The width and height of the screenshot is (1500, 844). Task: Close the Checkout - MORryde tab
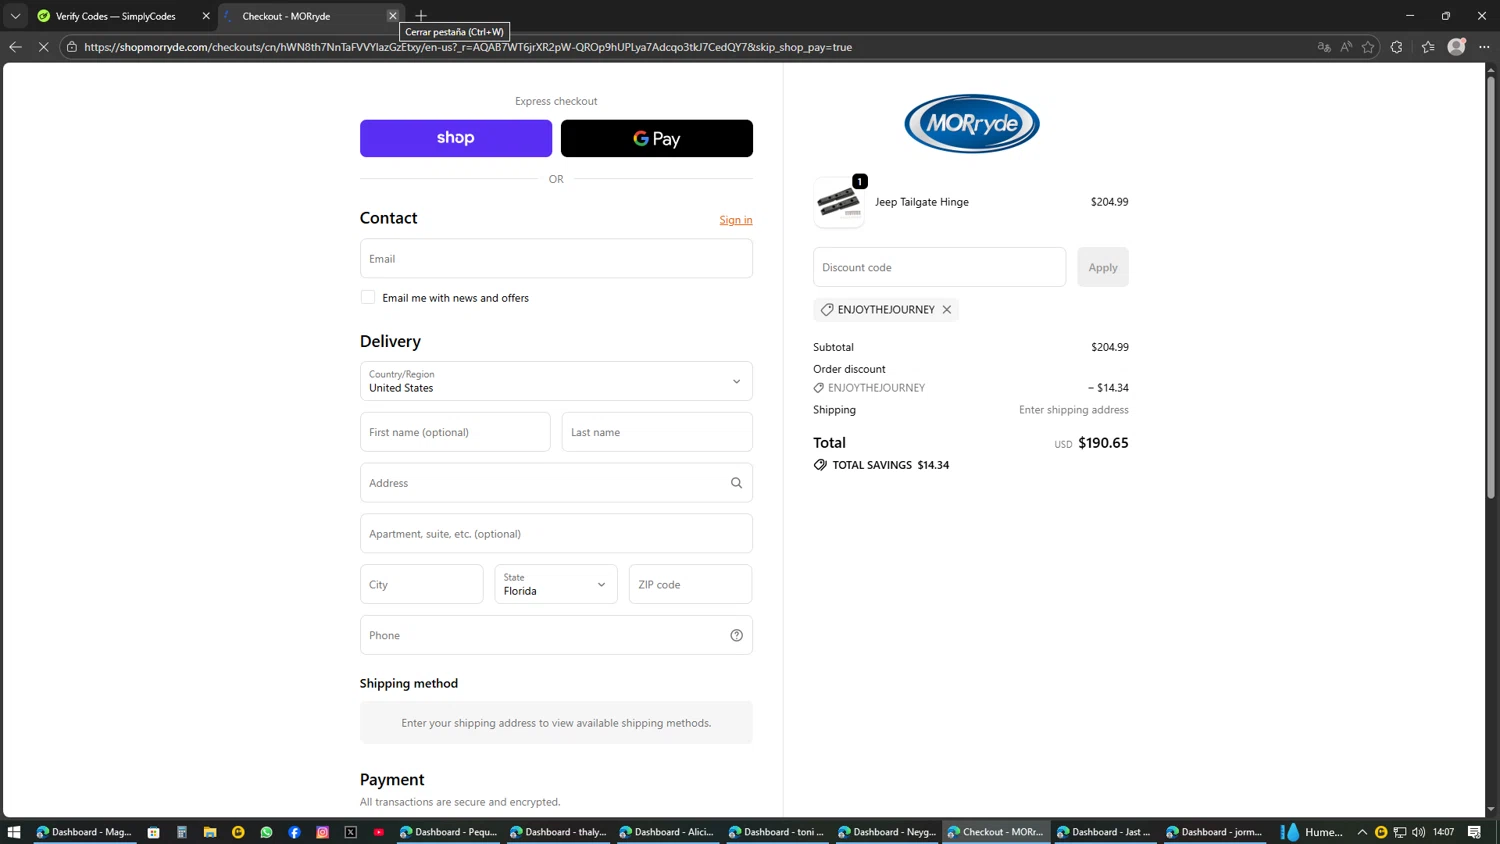coord(393,16)
